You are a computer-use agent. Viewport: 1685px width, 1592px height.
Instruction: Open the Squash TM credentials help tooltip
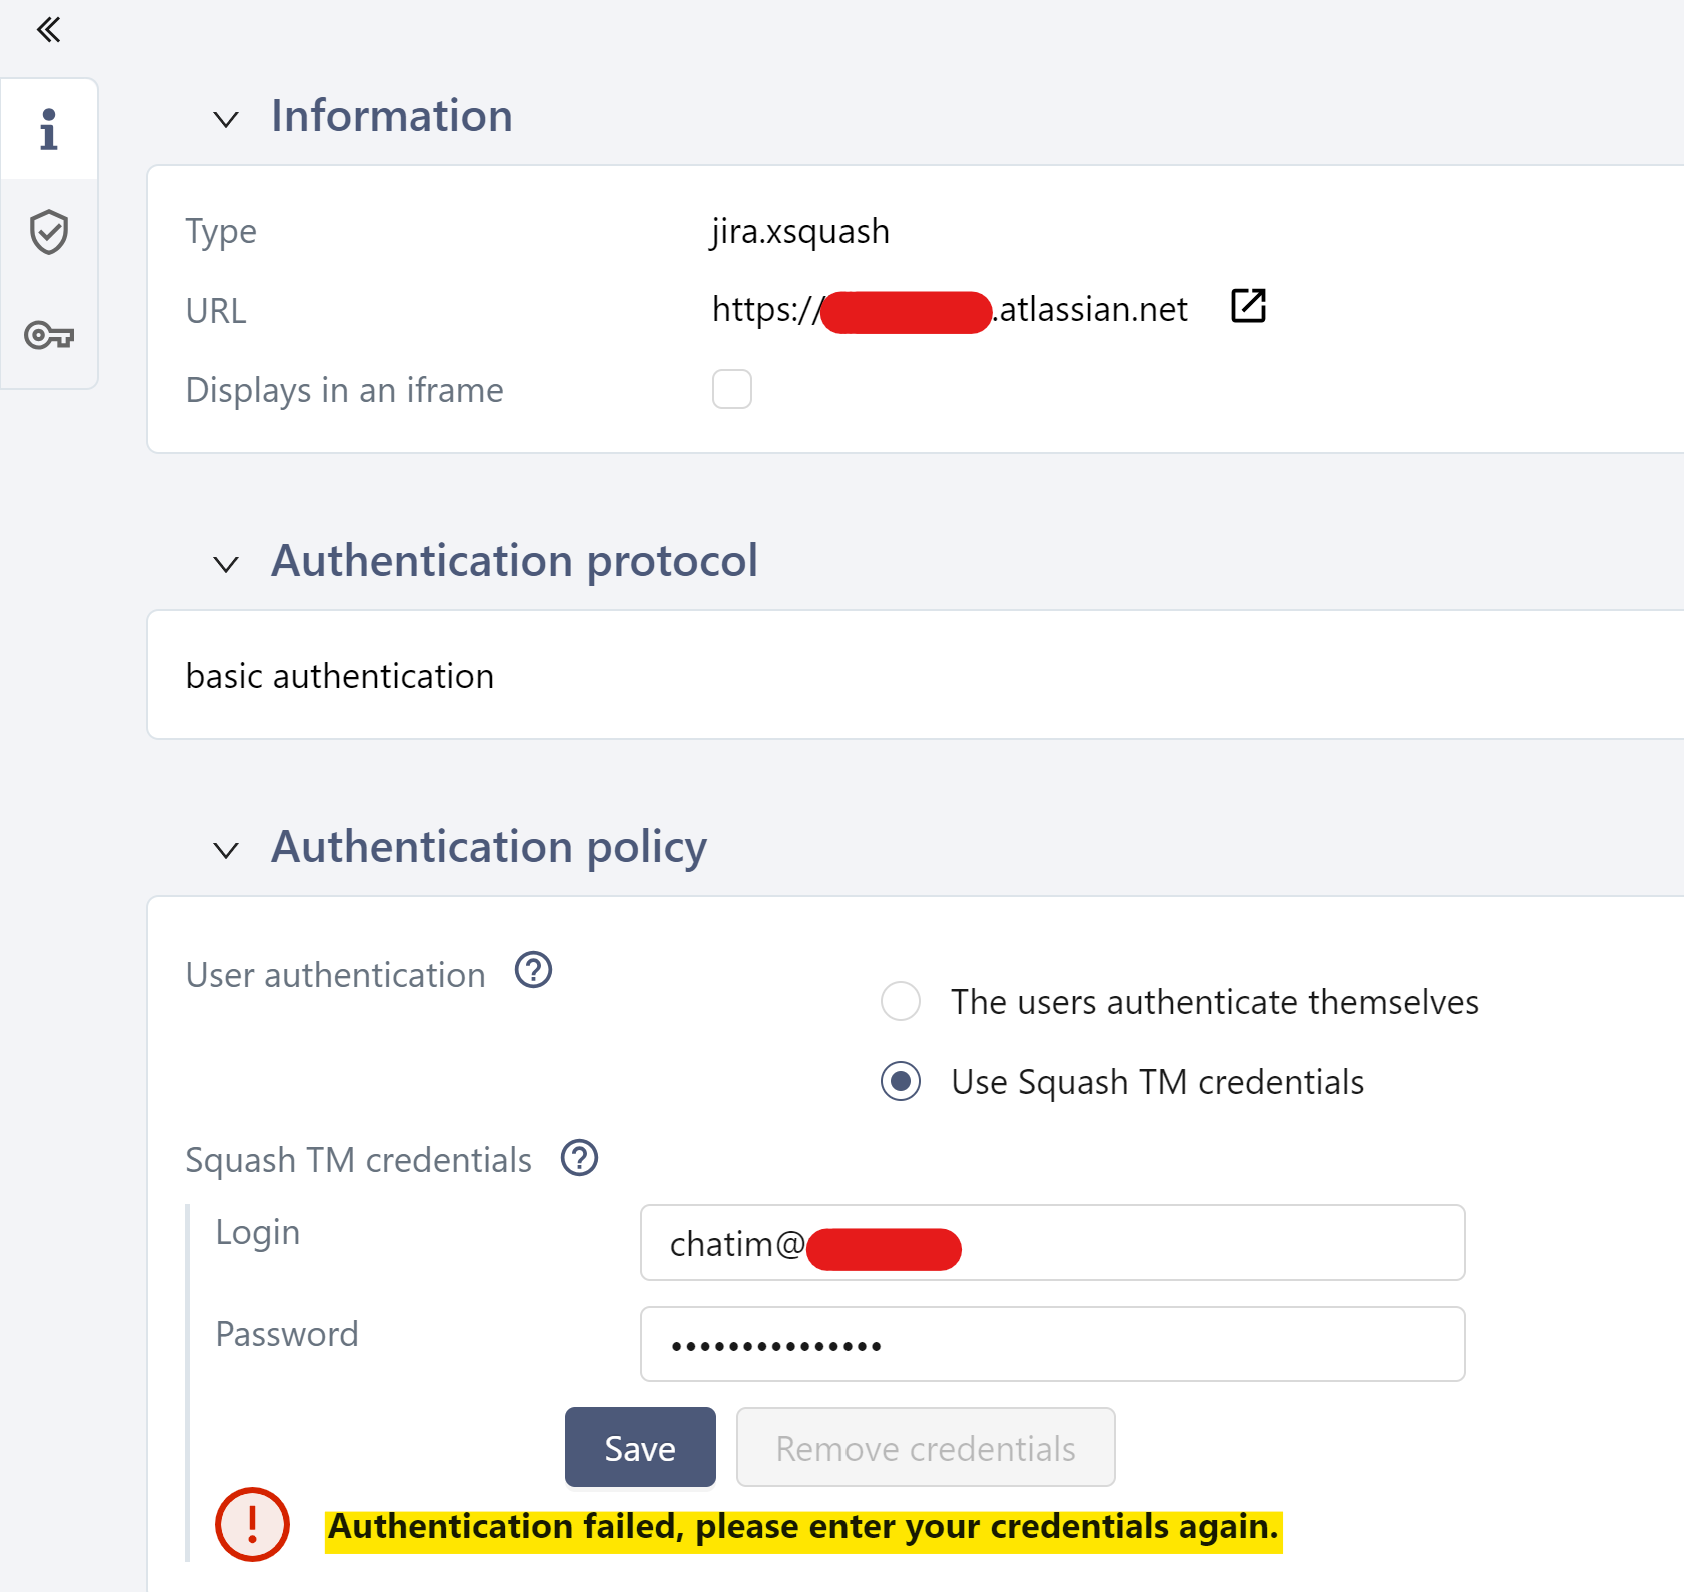click(577, 1158)
